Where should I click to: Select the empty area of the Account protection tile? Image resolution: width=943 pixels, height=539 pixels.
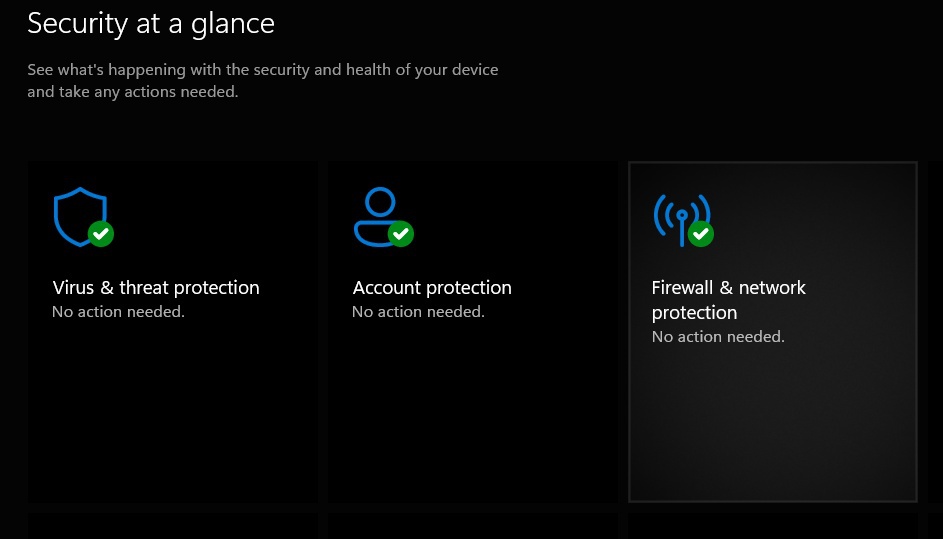coord(472,420)
